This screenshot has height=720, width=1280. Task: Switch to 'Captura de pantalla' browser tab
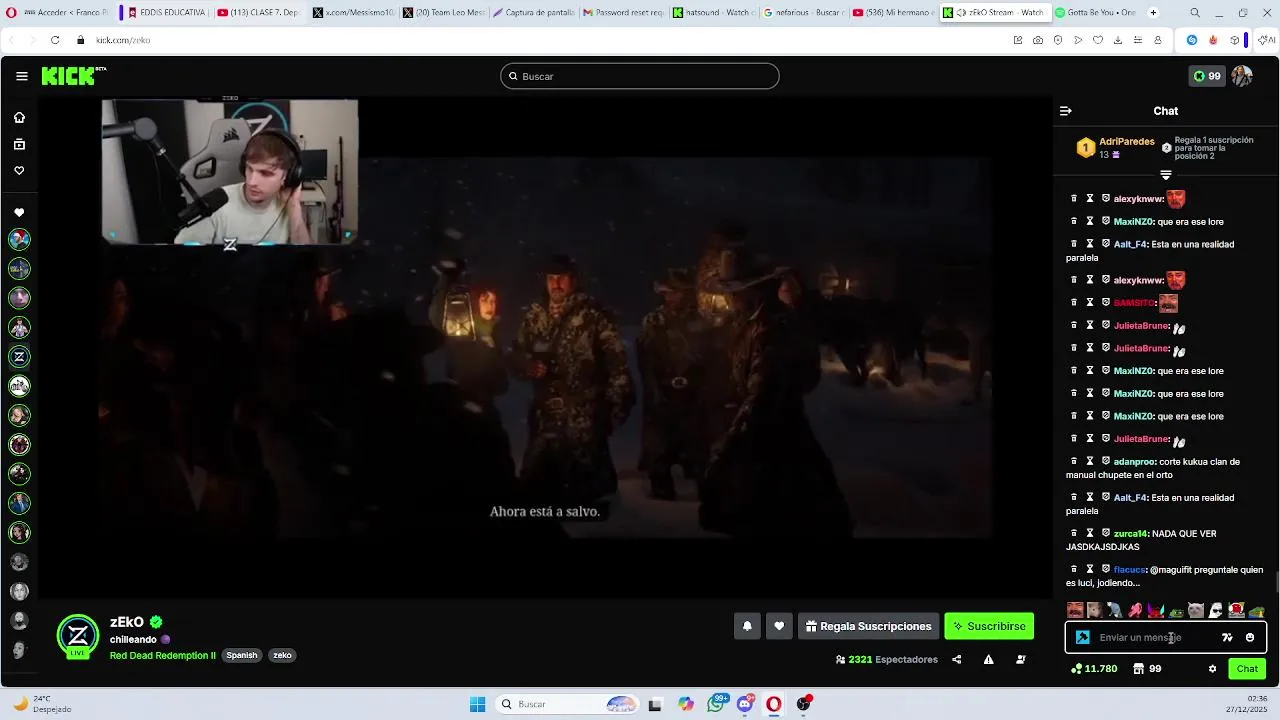coord(533,13)
